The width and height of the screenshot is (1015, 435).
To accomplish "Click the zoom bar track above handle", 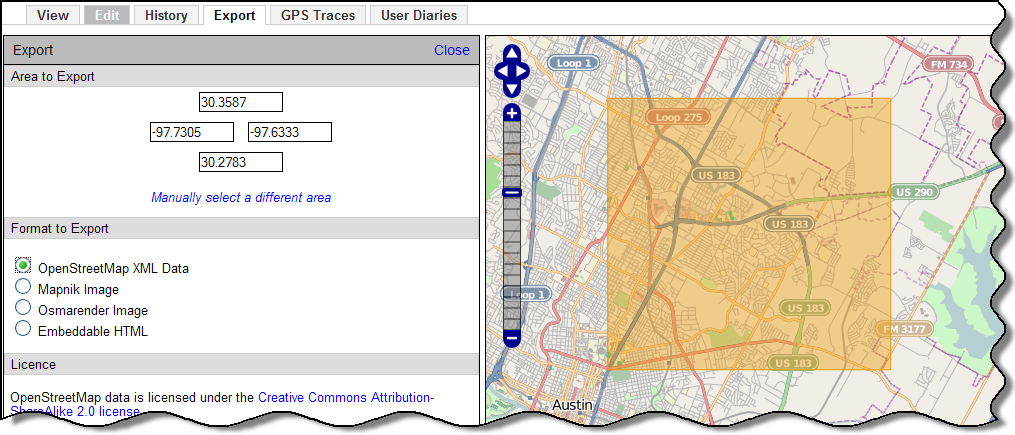I will click(511, 154).
